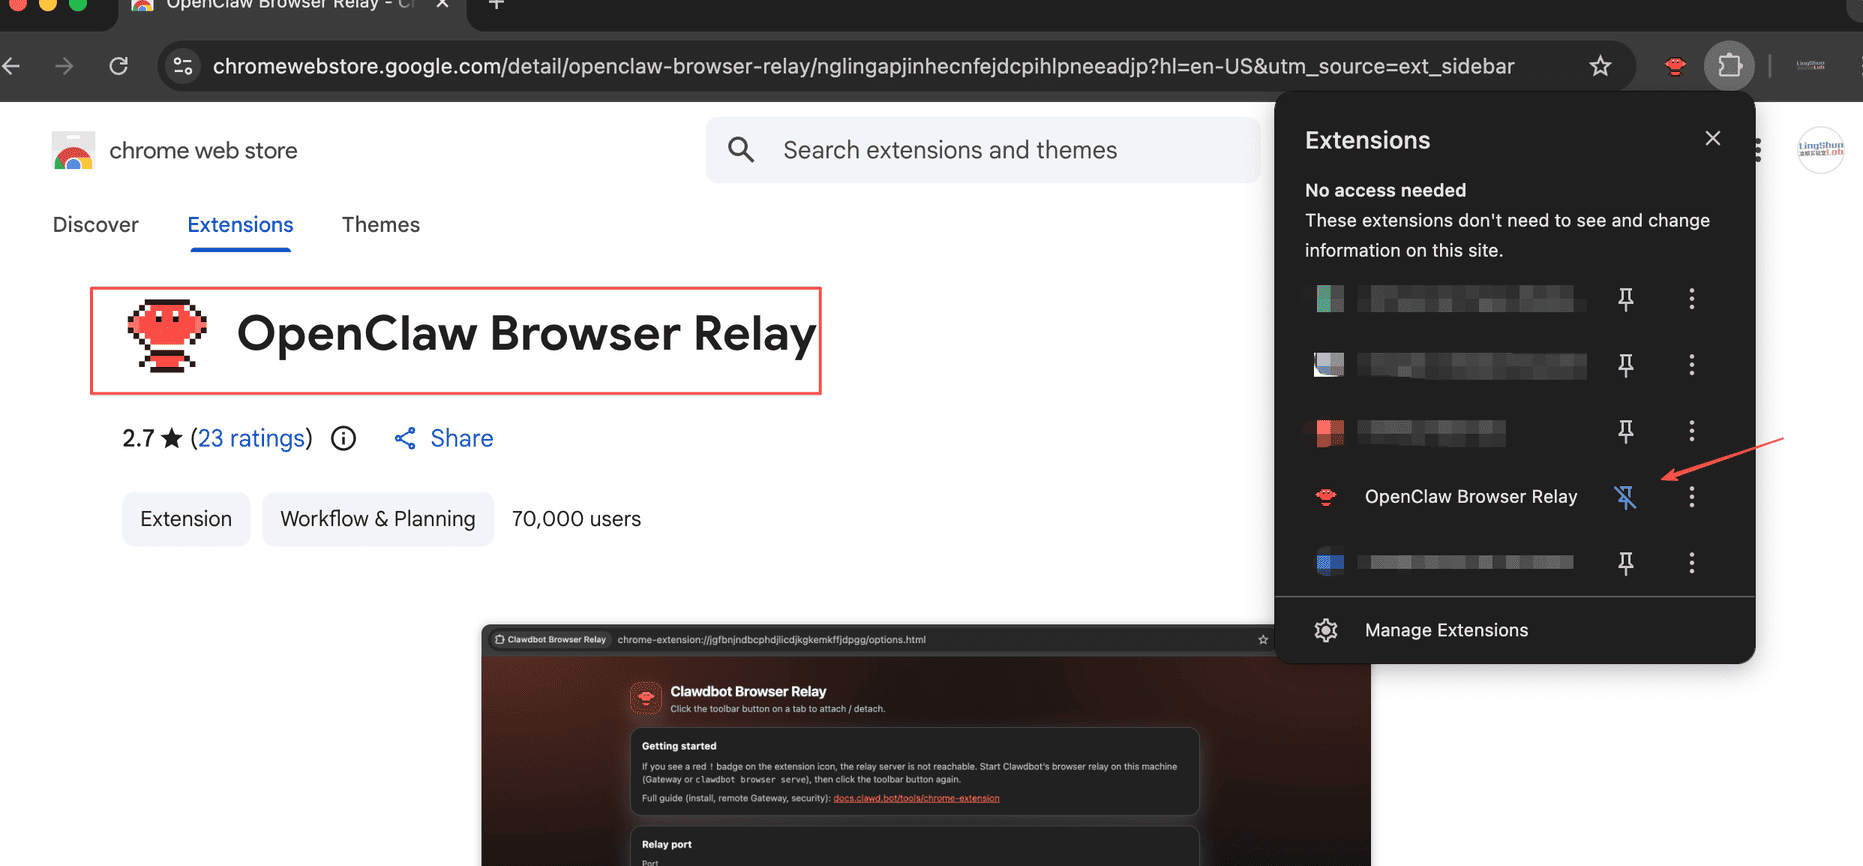Click the Extensions puzzle icon in toolbar

[x=1729, y=66]
